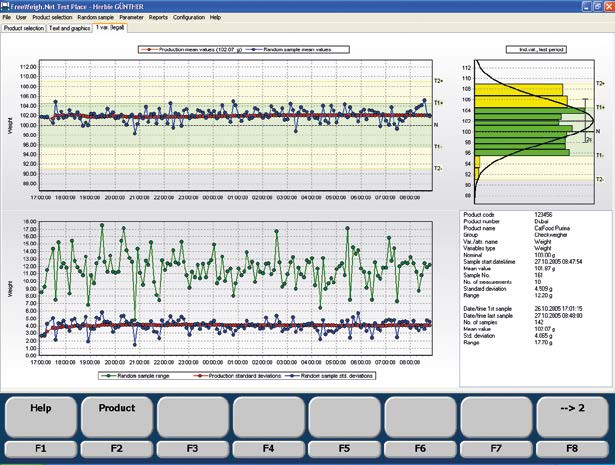Click the F4 function key button
This screenshot has width=615, height=465.
(269, 449)
